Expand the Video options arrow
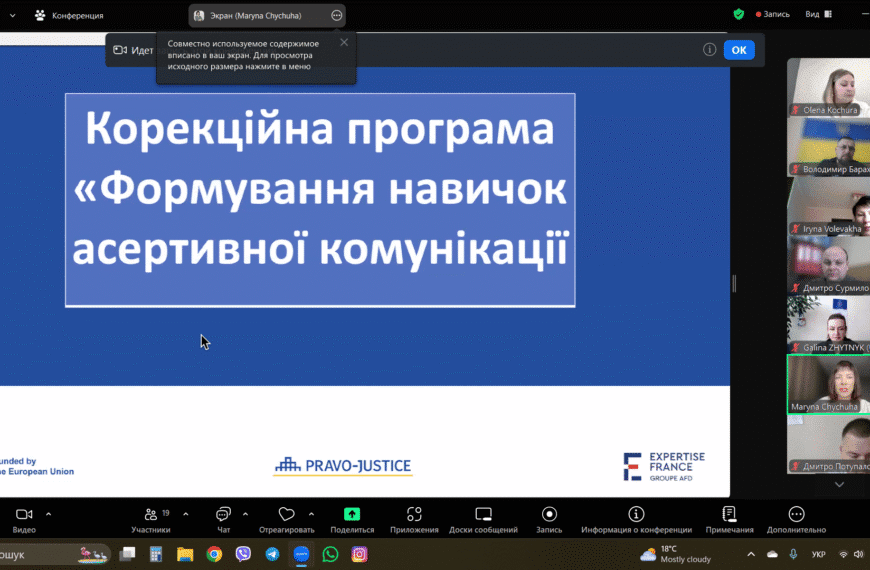Viewport: 870px width, 570px height. click(48, 514)
